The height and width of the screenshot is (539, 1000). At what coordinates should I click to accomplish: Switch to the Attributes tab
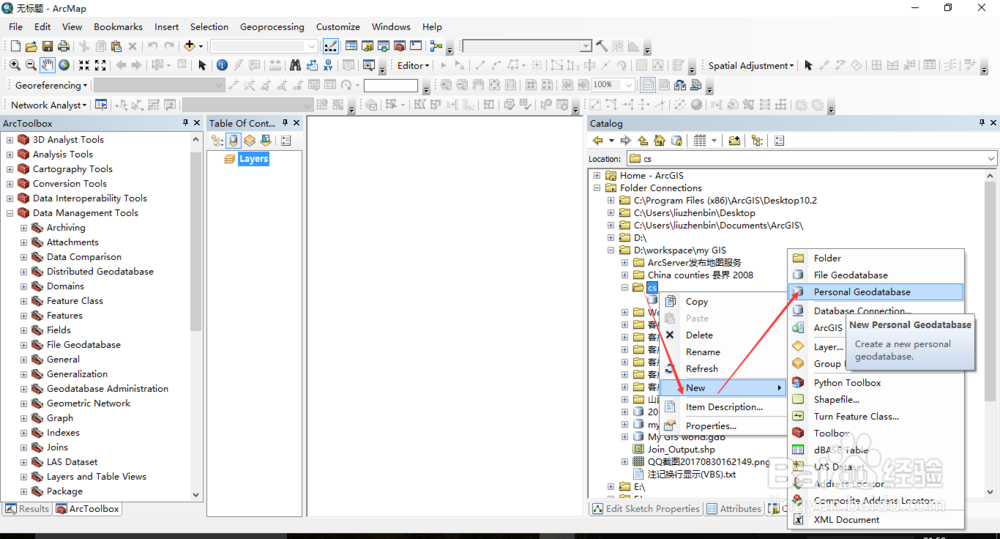click(x=733, y=508)
